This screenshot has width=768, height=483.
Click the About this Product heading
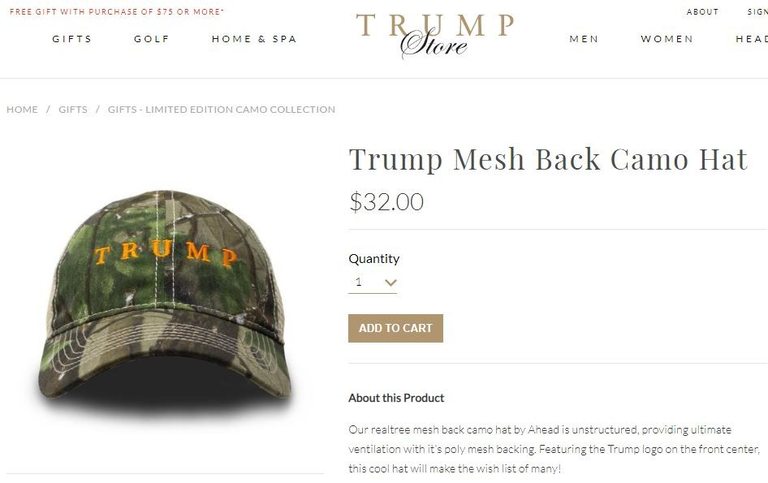pyautogui.click(x=396, y=398)
